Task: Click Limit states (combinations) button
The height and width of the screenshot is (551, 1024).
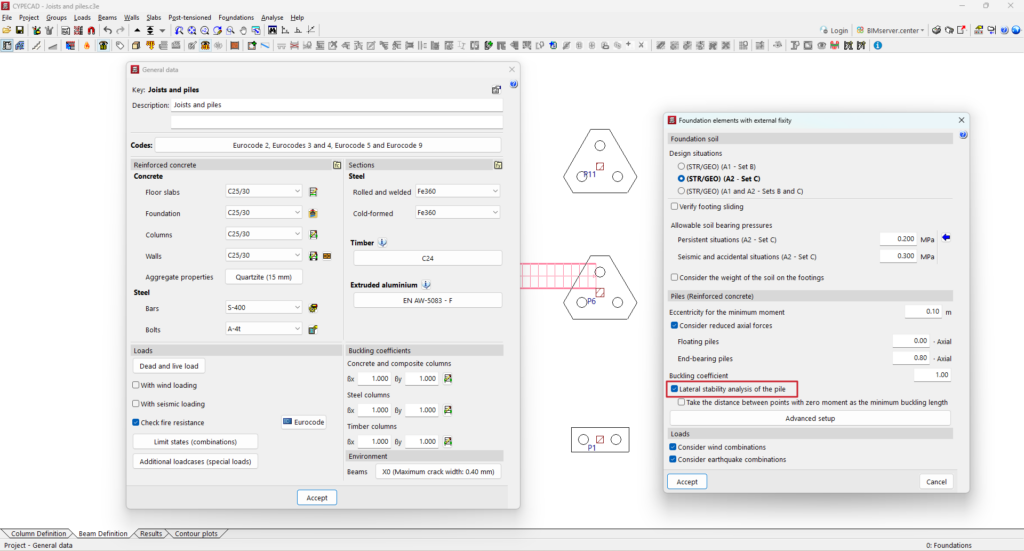Action: (x=195, y=442)
